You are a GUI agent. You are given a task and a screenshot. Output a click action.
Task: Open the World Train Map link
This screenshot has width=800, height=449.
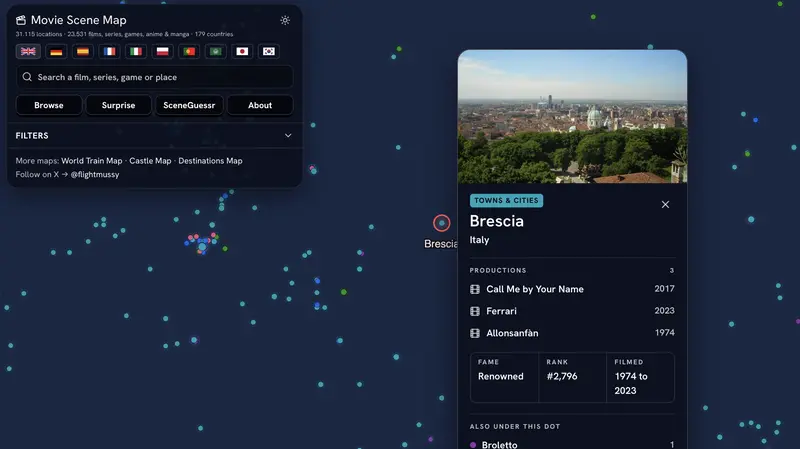[x=92, y=161]
